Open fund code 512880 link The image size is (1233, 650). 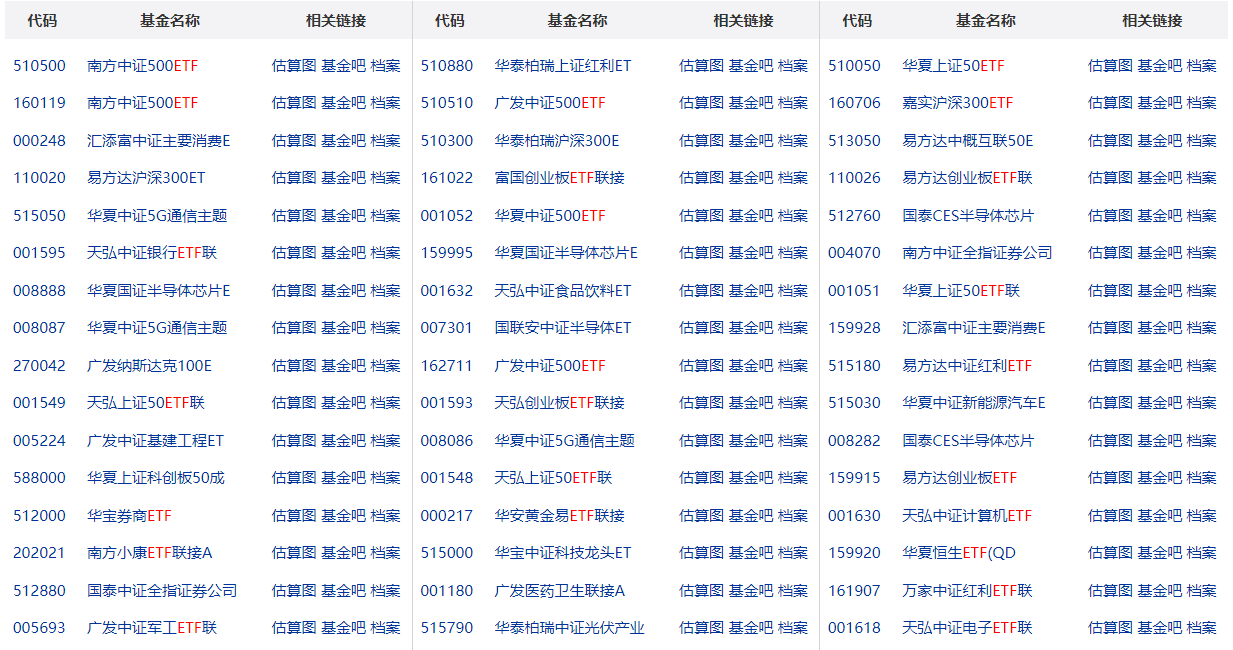coord(39,591)
